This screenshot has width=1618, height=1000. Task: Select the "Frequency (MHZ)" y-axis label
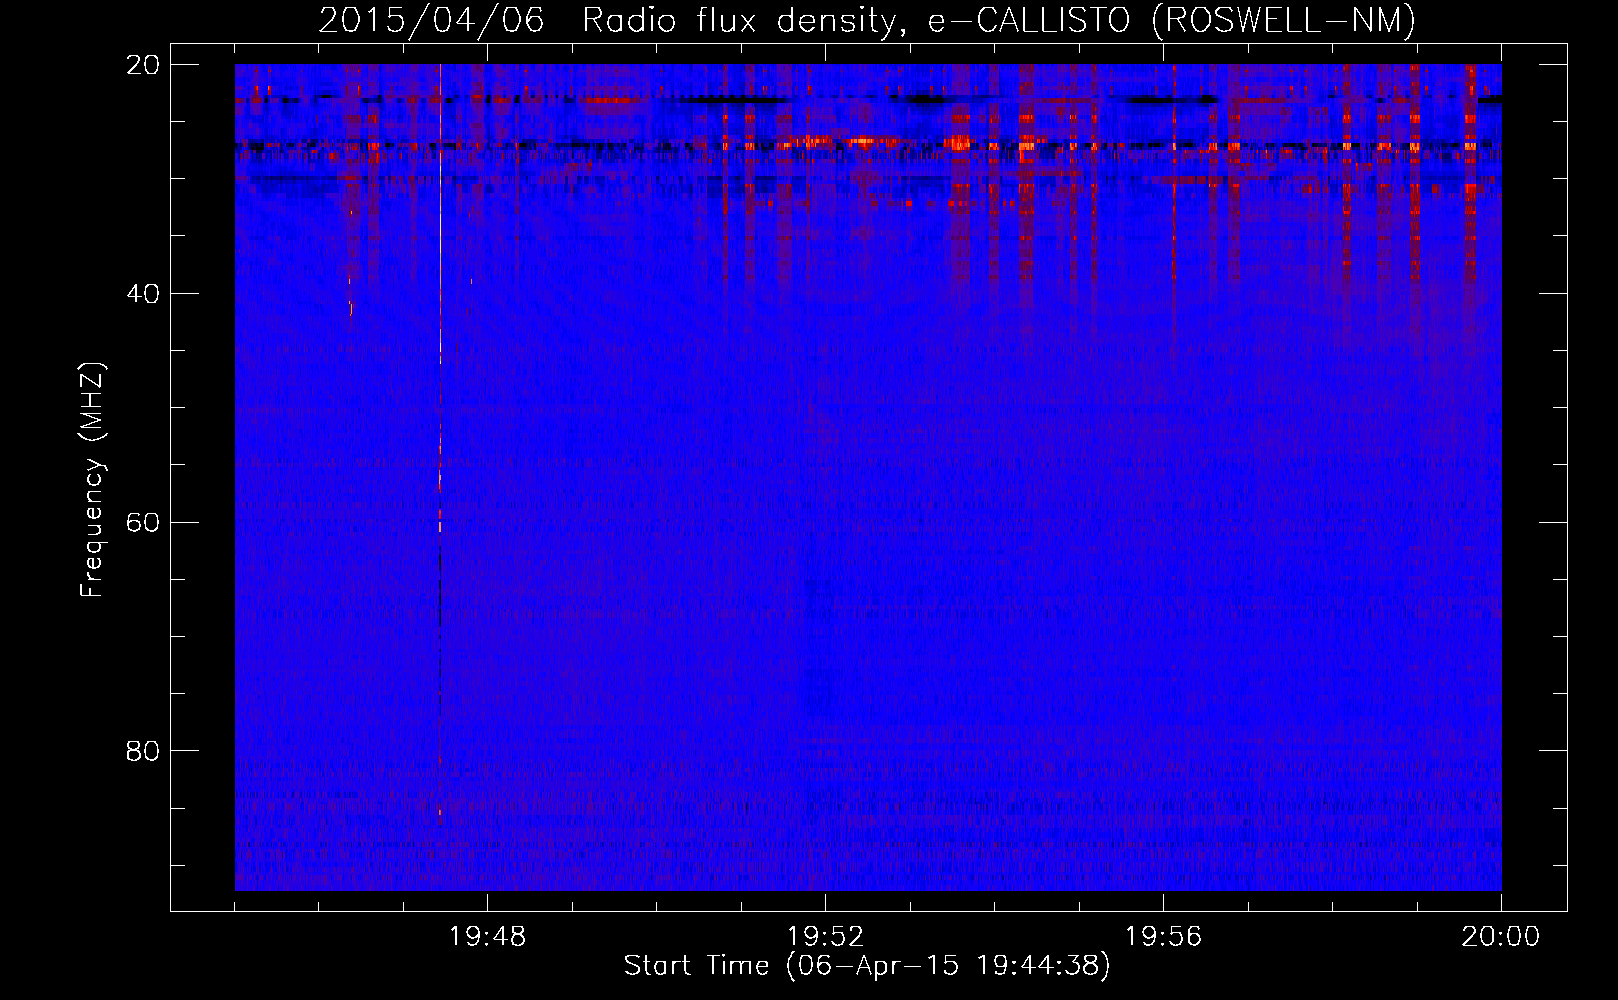pos(92,480)
